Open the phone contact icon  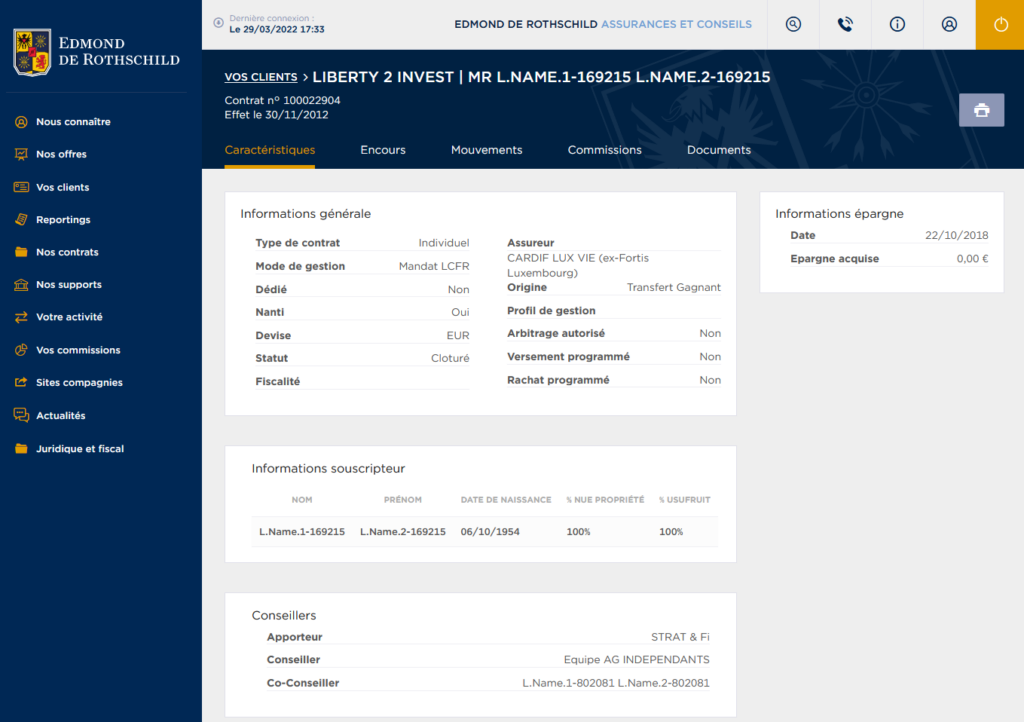pyautogui.click(x=845, y=25)
